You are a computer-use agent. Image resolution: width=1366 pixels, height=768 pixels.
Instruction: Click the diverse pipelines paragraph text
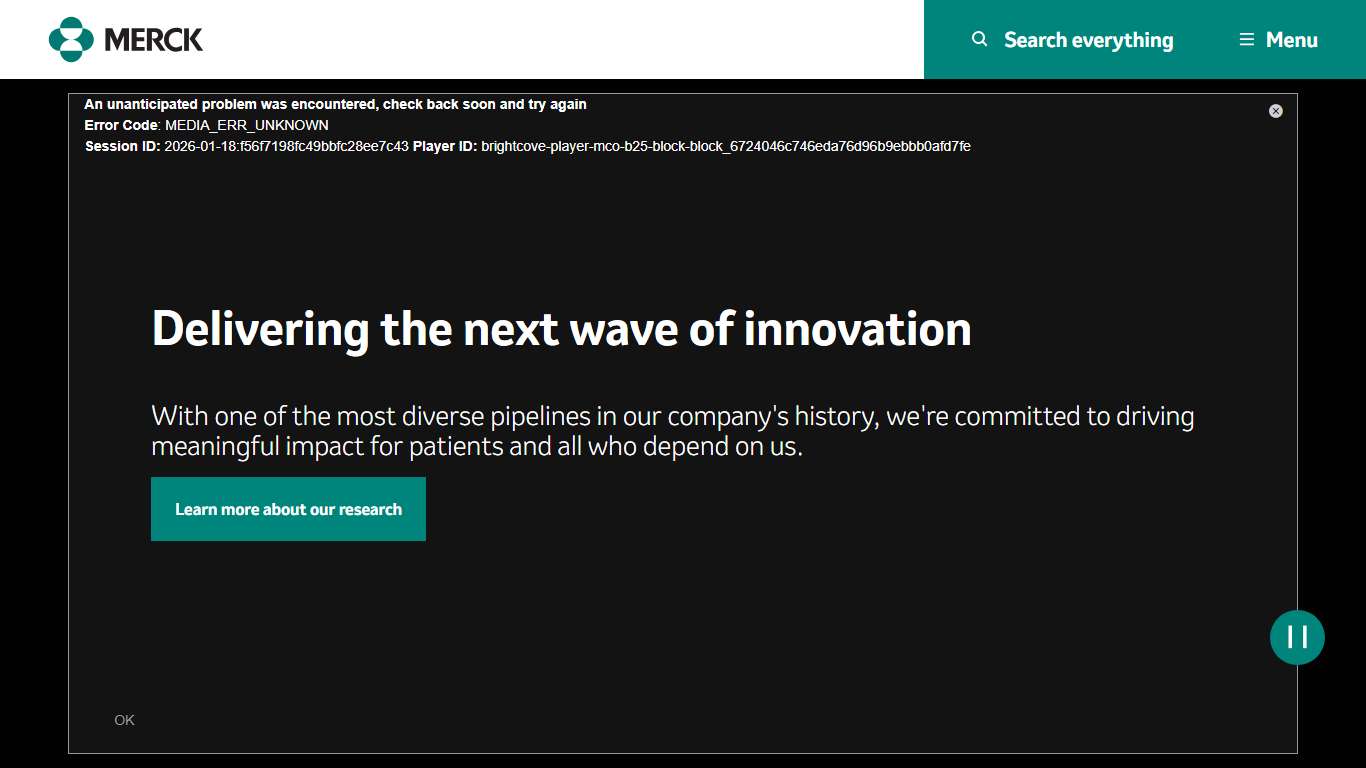click(672, 431)
